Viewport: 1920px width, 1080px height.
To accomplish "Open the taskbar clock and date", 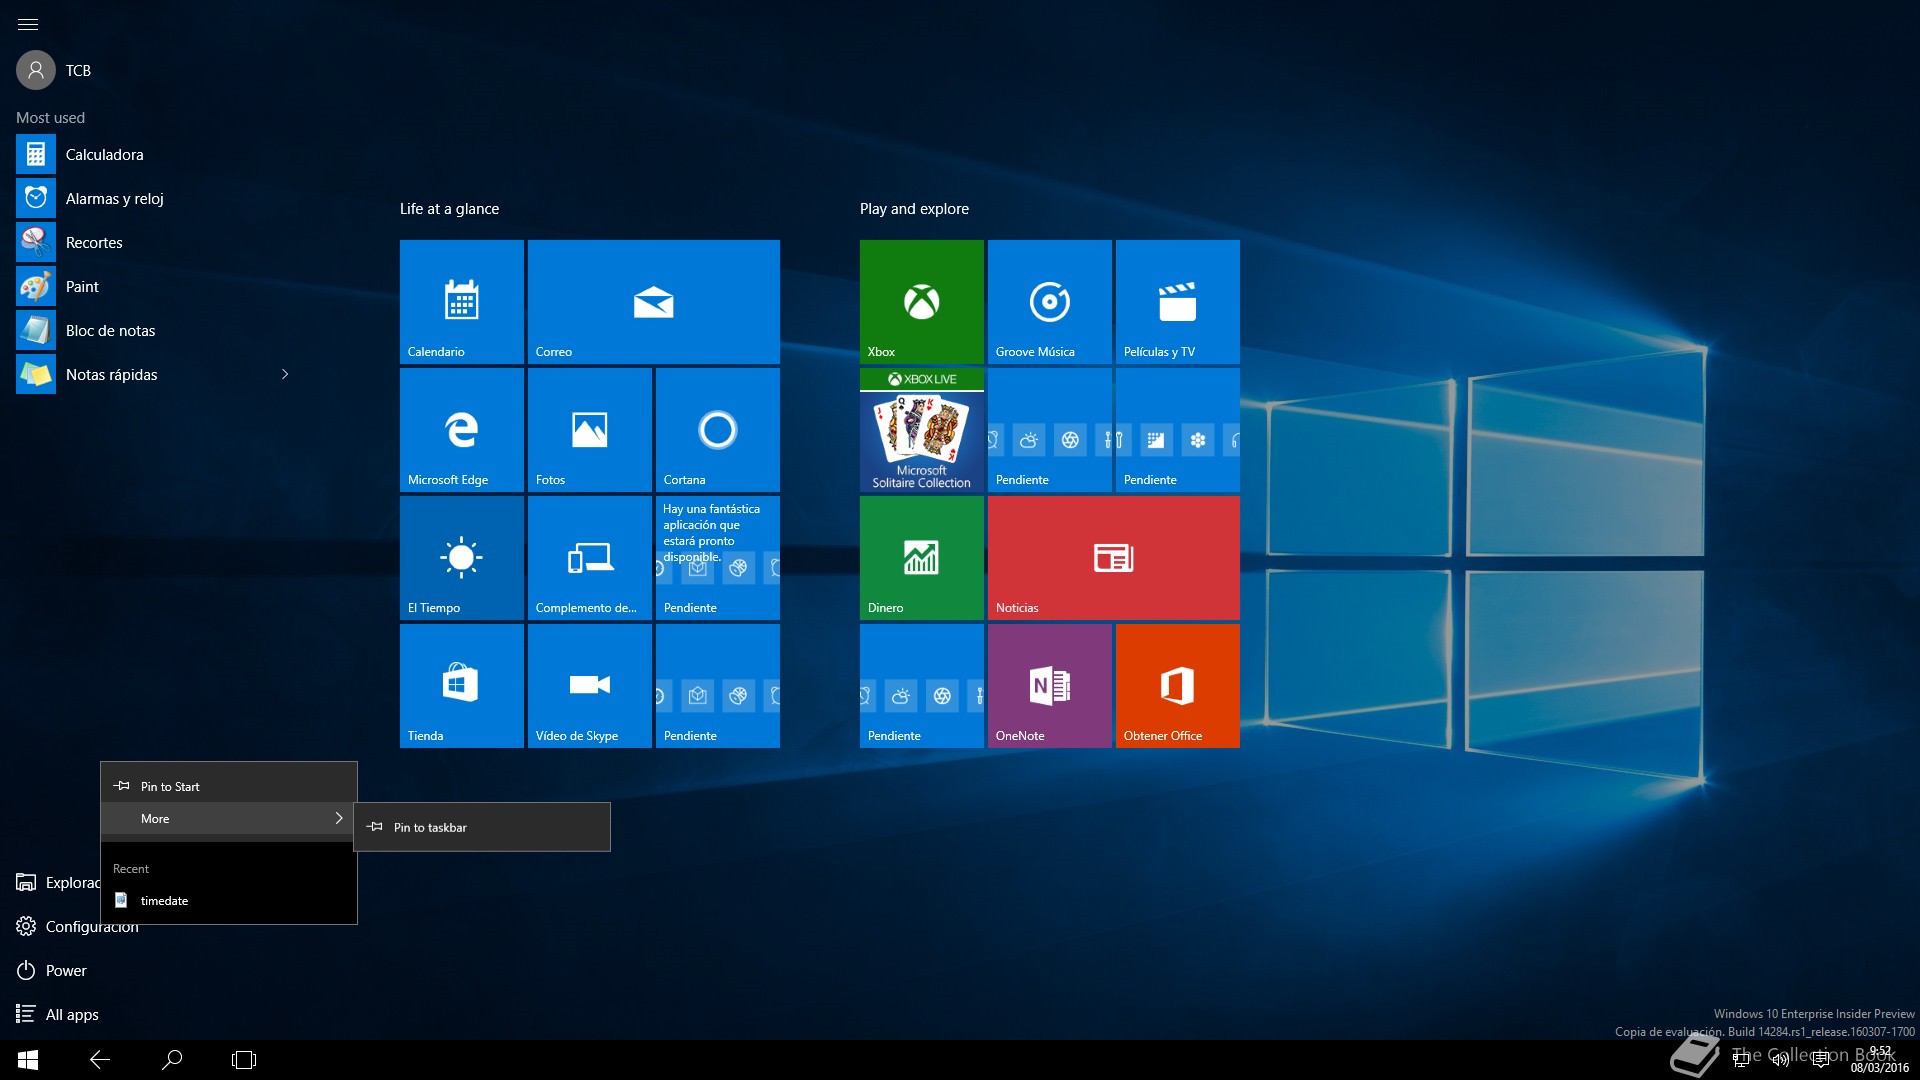I will coord(1880,1060).
